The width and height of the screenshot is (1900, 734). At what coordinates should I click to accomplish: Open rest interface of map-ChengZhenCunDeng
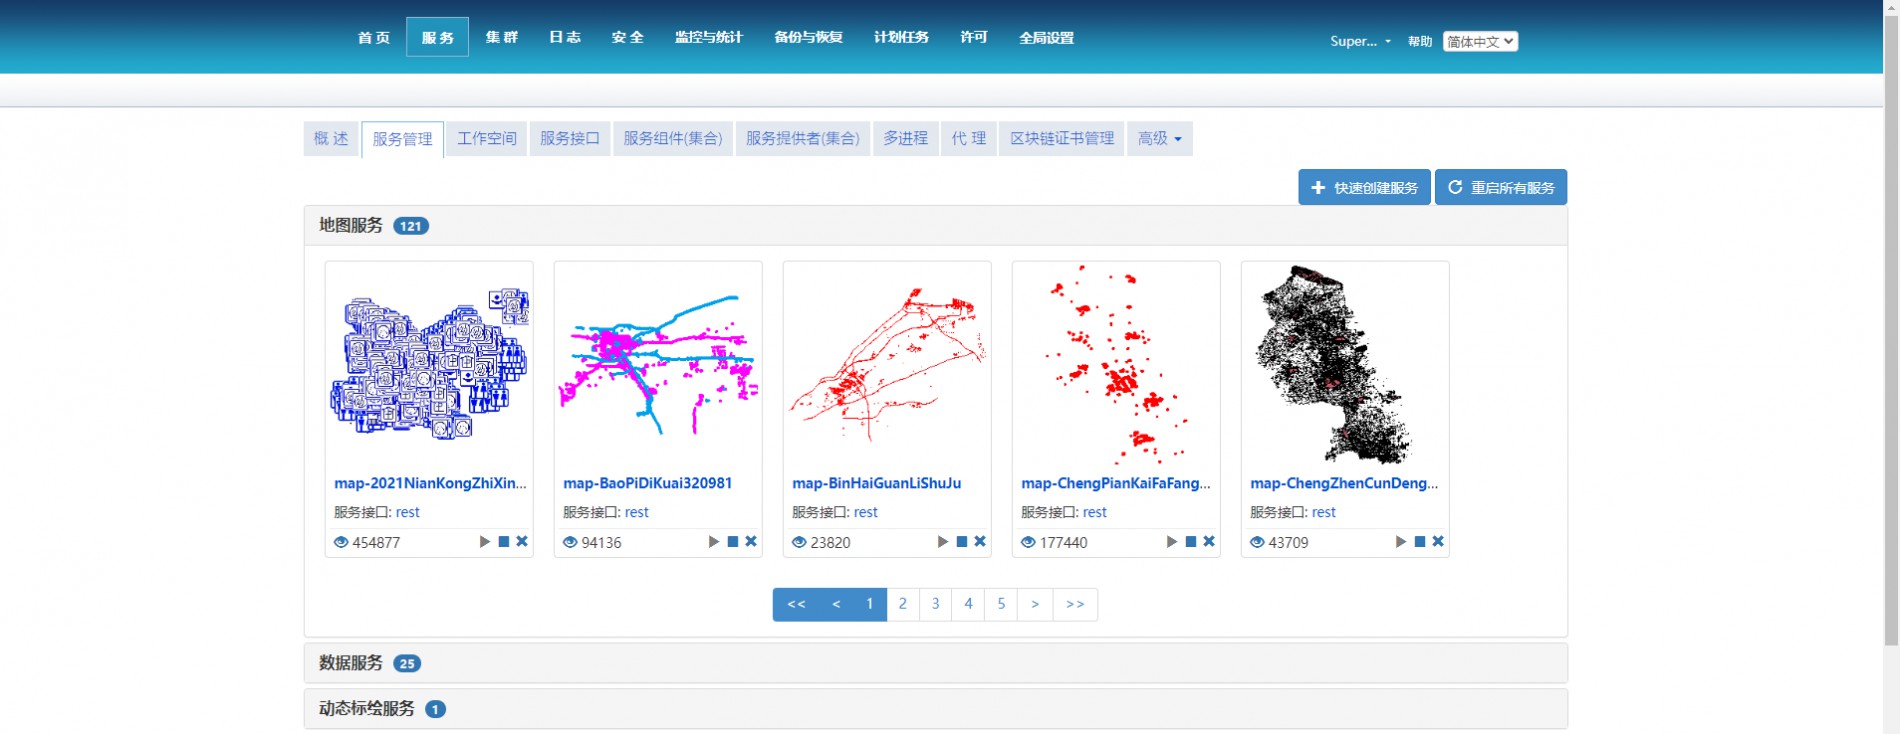pos(1324,512)
